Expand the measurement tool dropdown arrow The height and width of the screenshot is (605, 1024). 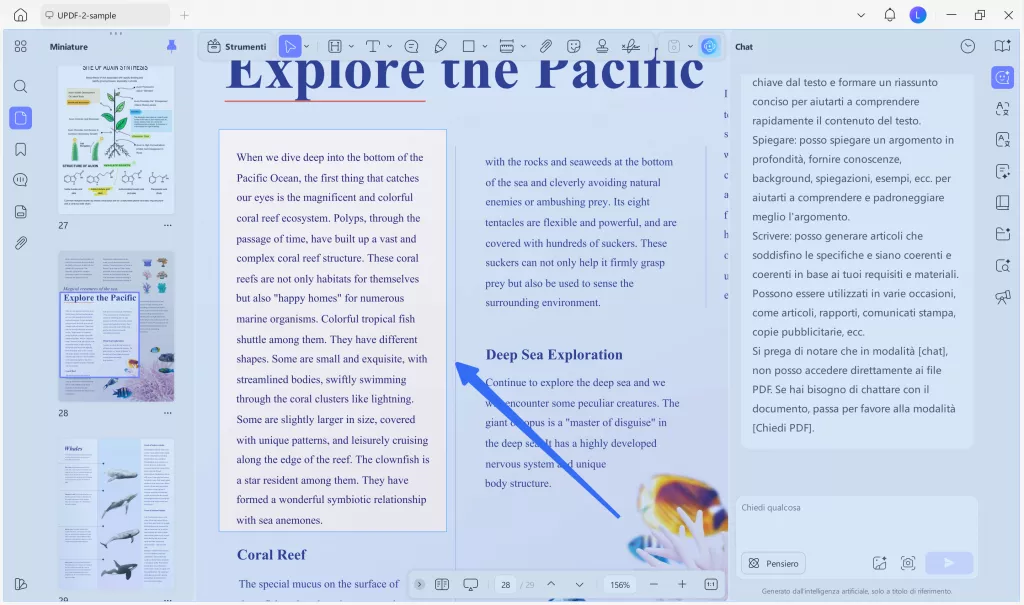tap(523, 46)
